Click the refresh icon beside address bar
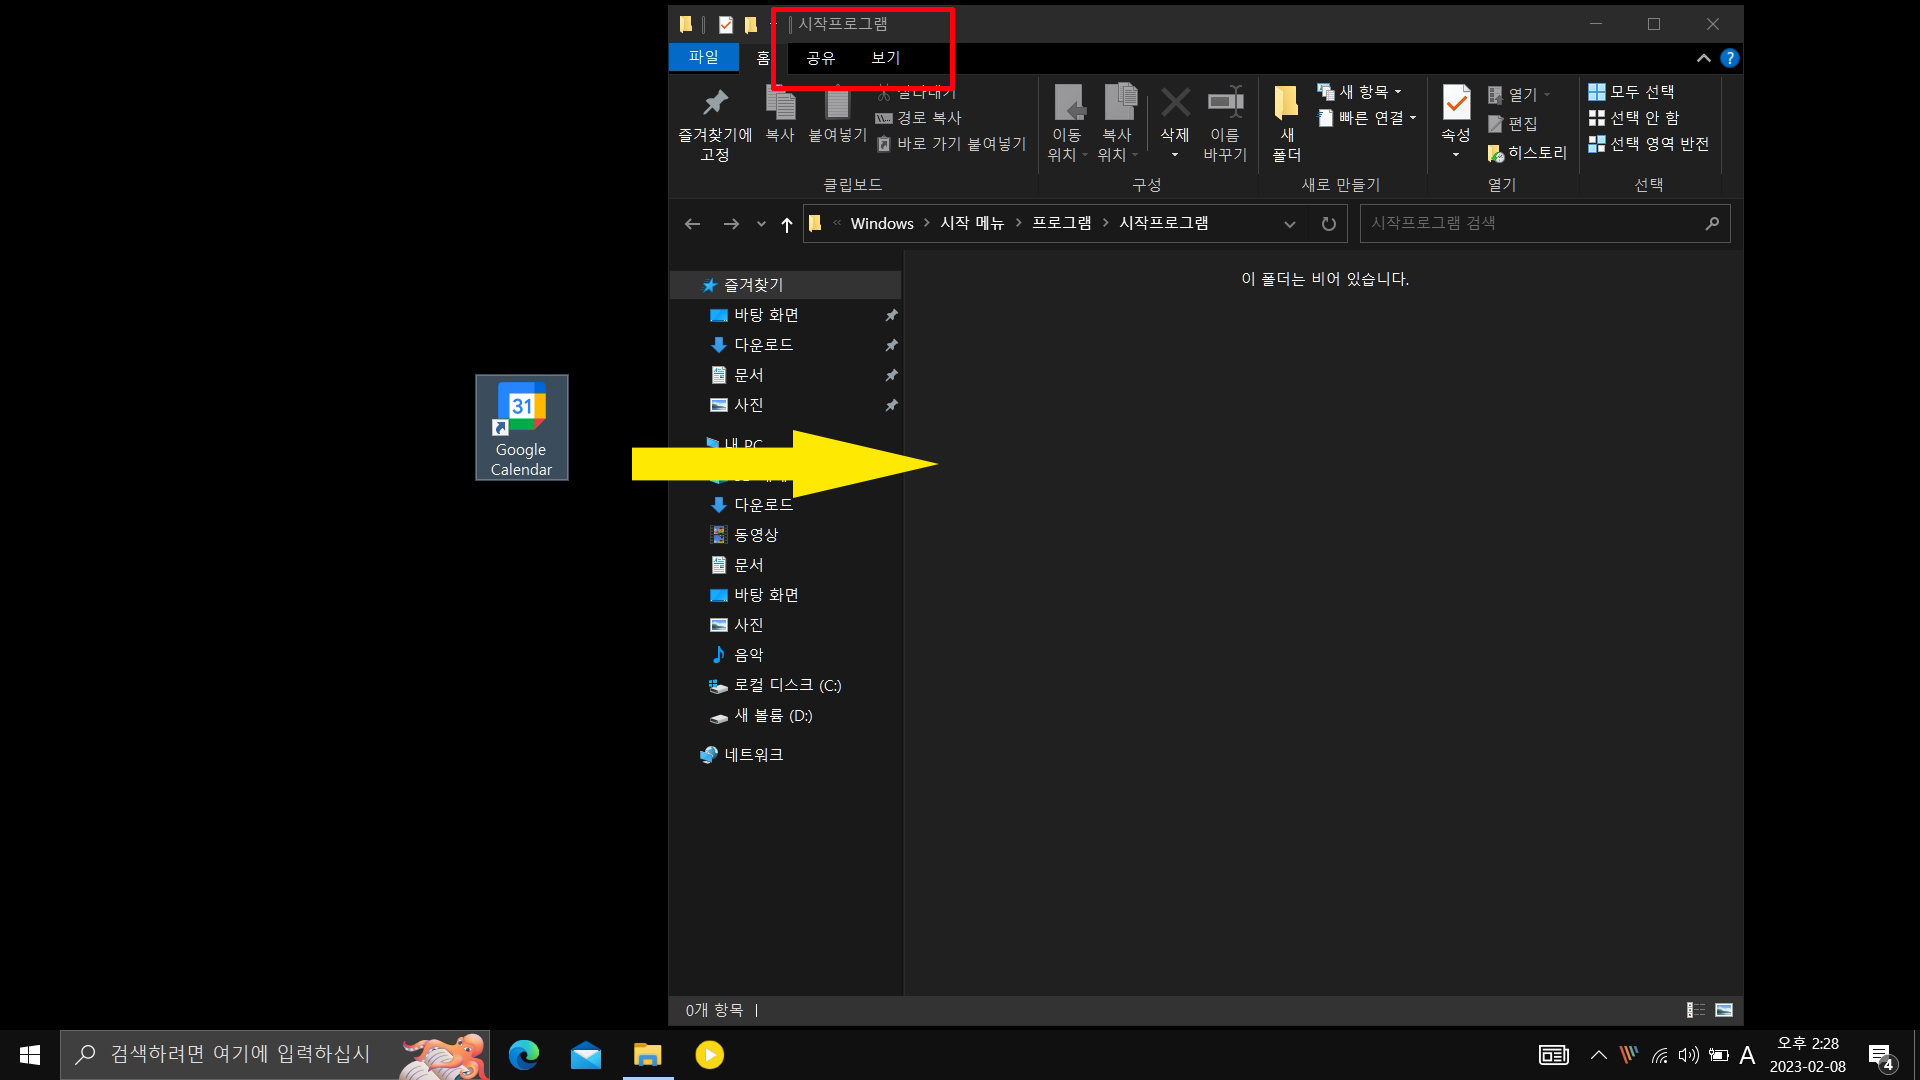Viewport: 1920px width, 1080px height. click(x=1328, y=224)
